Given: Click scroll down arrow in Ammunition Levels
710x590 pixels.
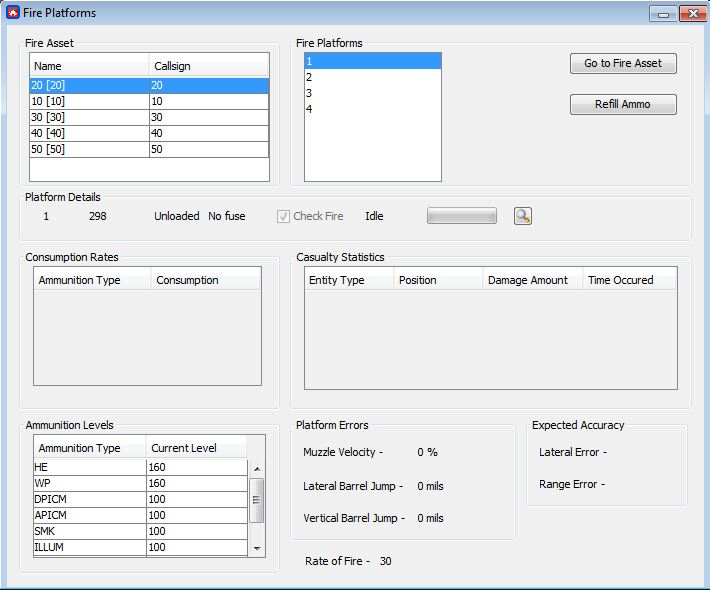Looking at the screenshot, I should [x=257, y=548].
